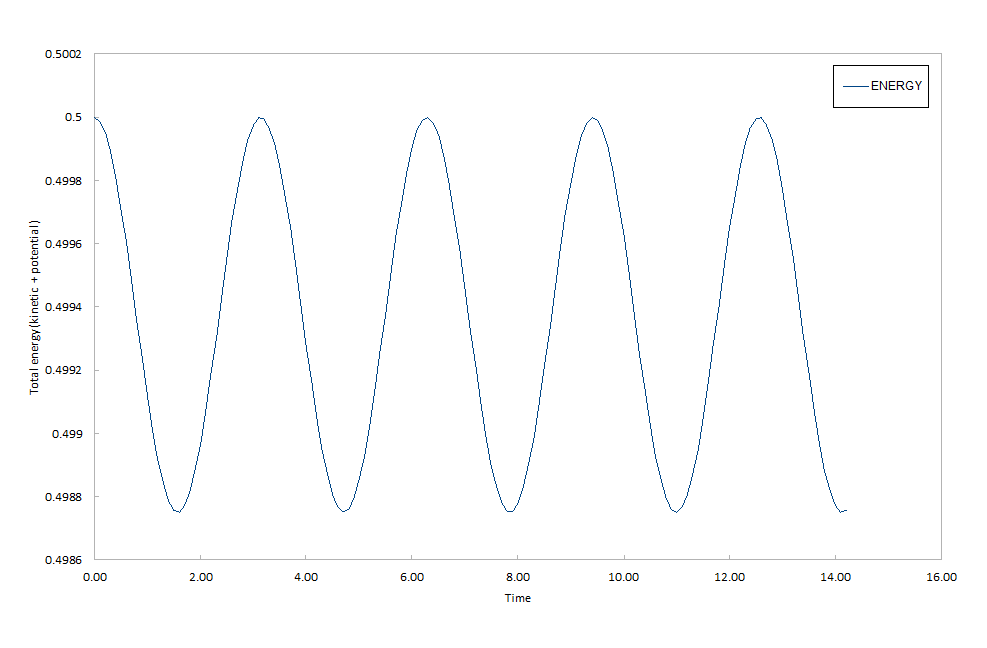Screen dimensions: 987x648
Task: Click the 0.5002 y-axis label
Action: coord(63,55)
